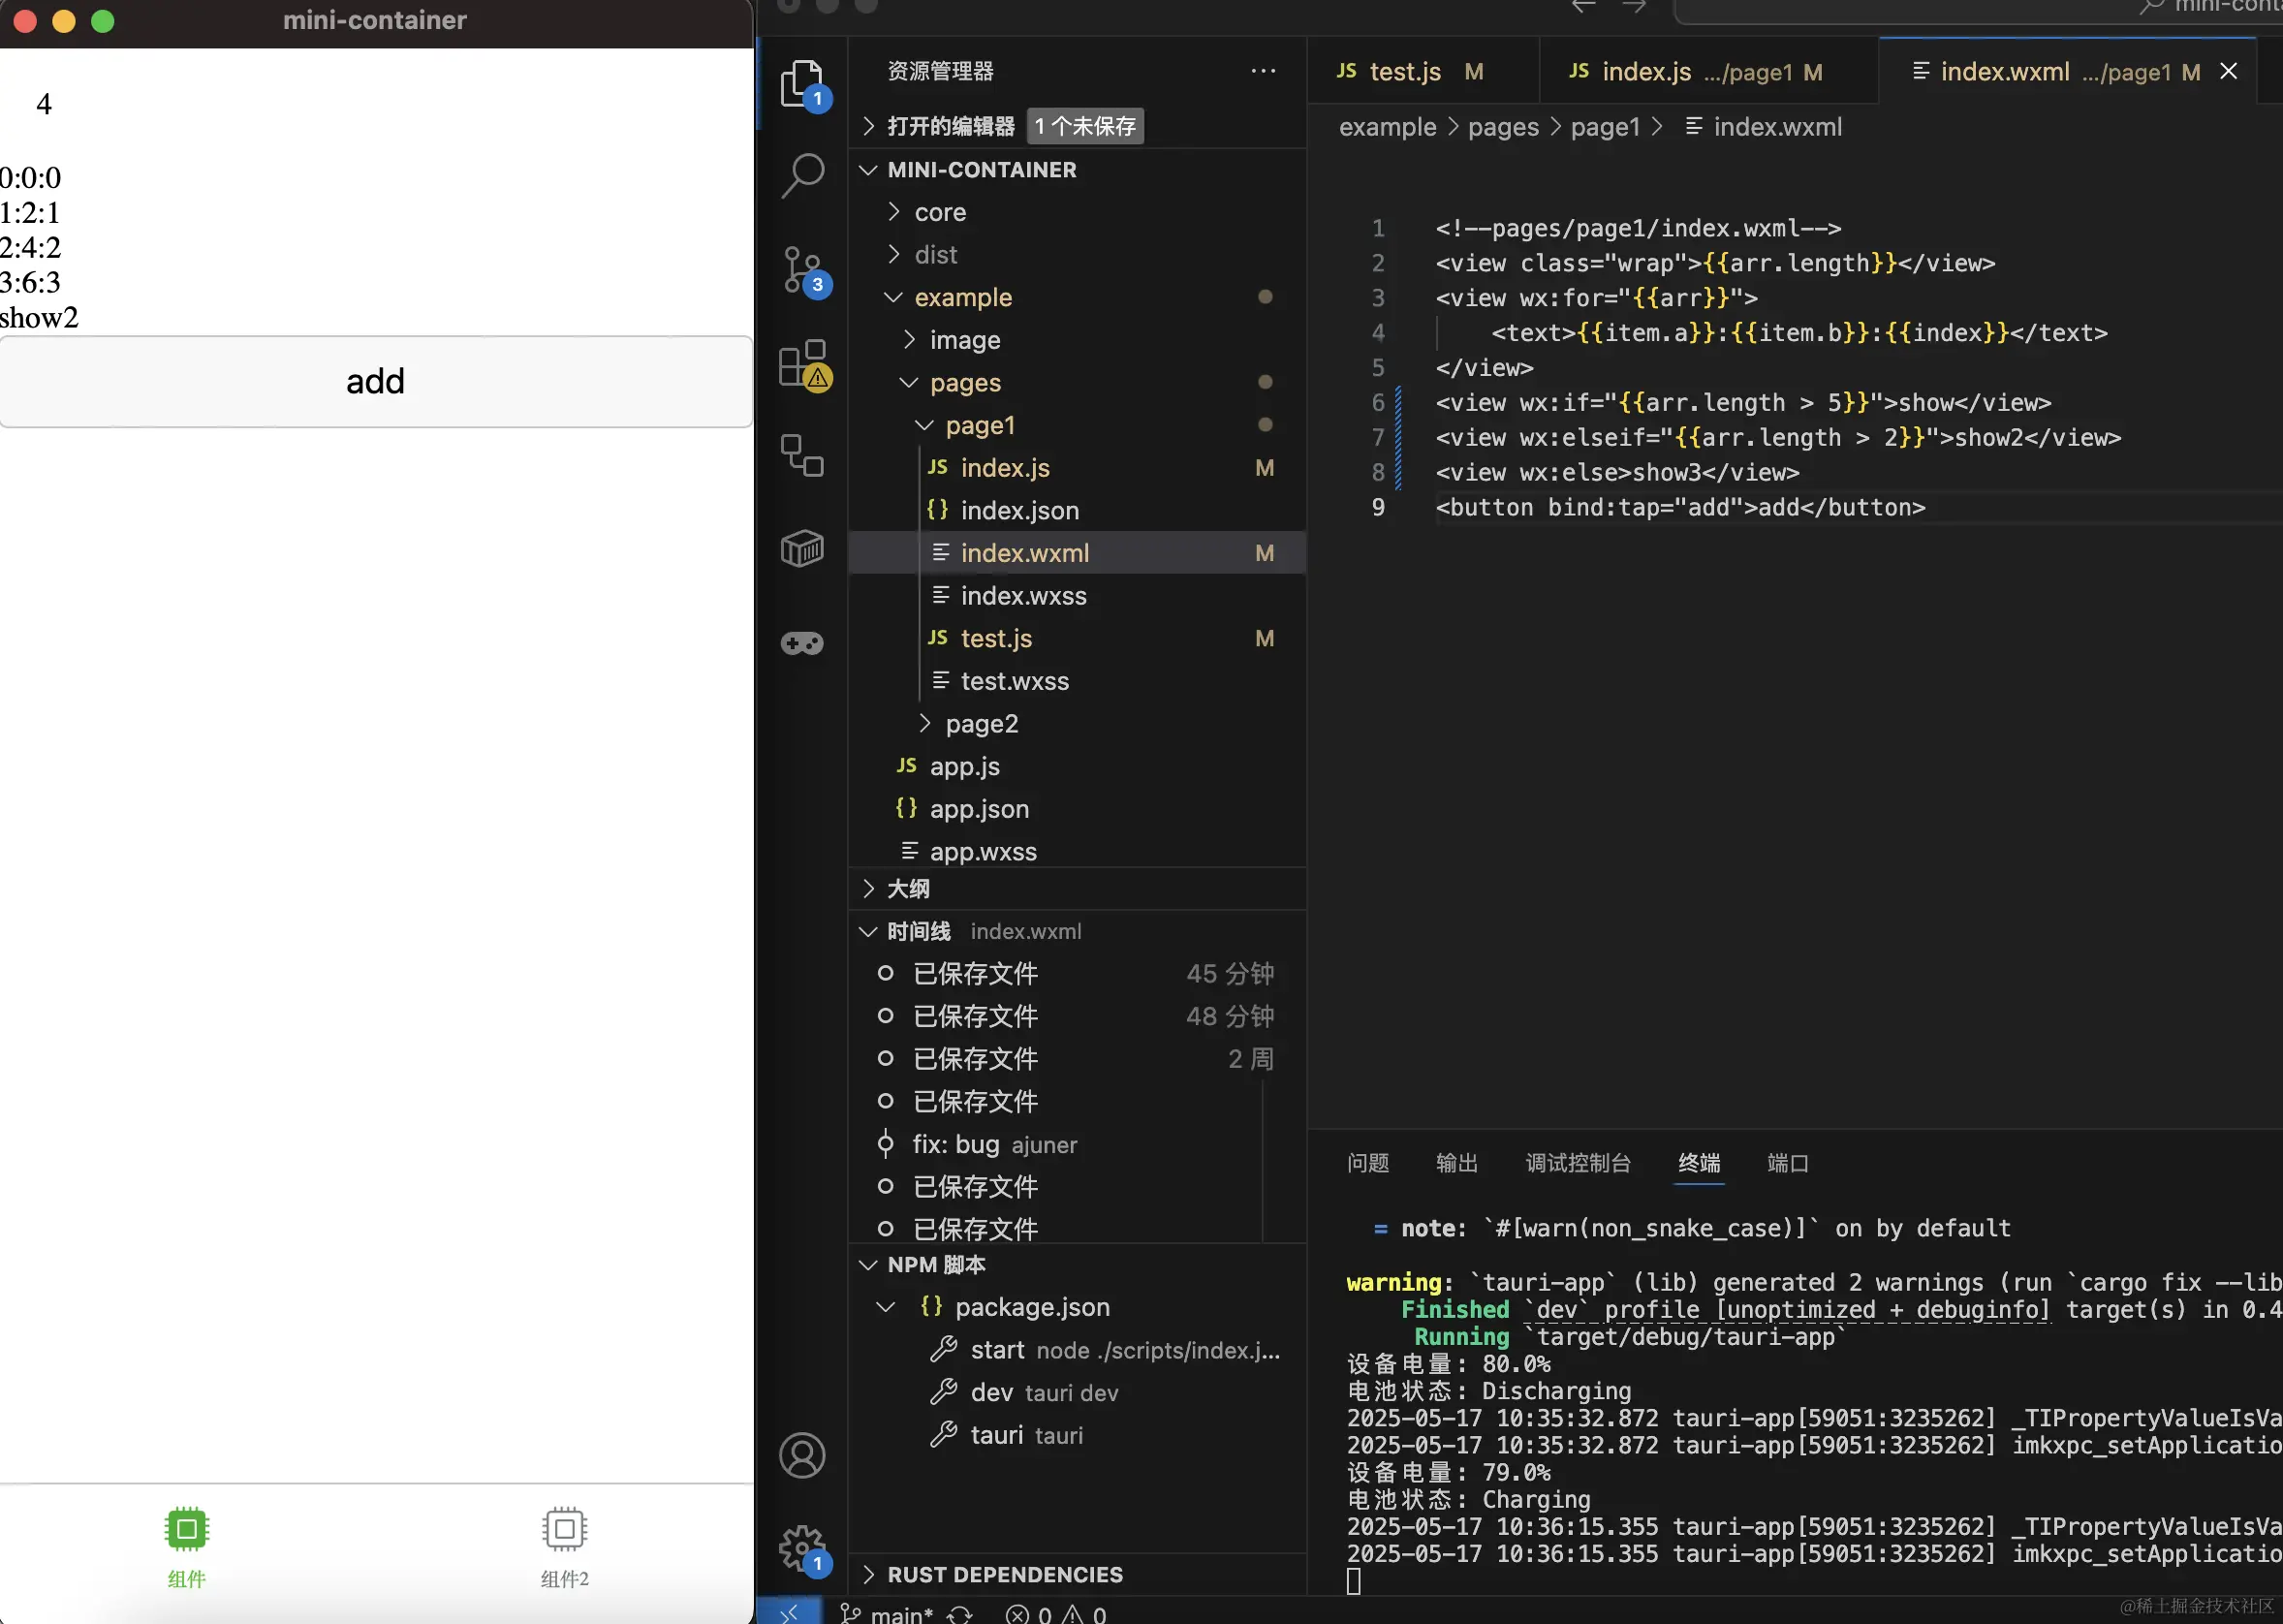Viewport: 2283px width, 1624px height.
Task: Open test.js in the file tree
Action: point(1078,638)
